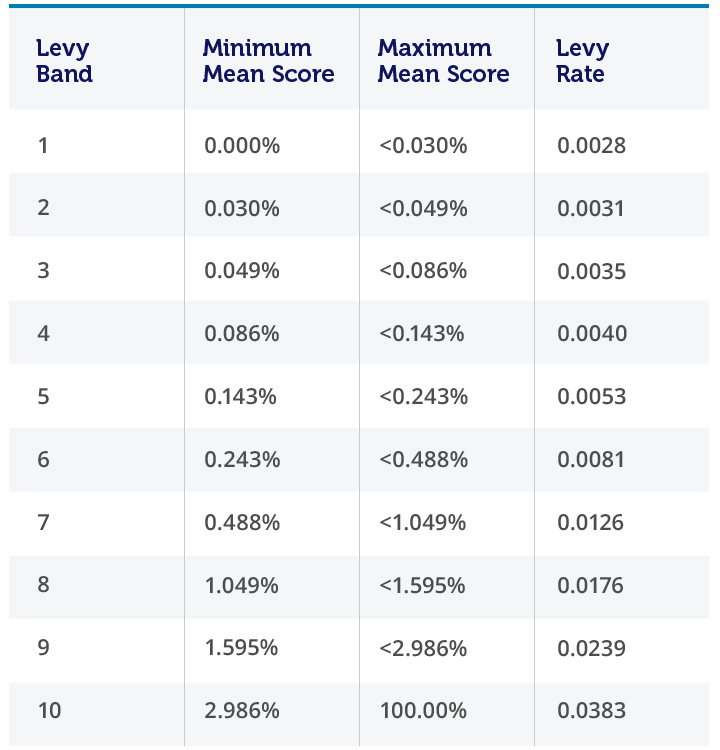Select Levy Band 8 cell
The width and height of the screenshot is (720, 750).
[43, 585]
